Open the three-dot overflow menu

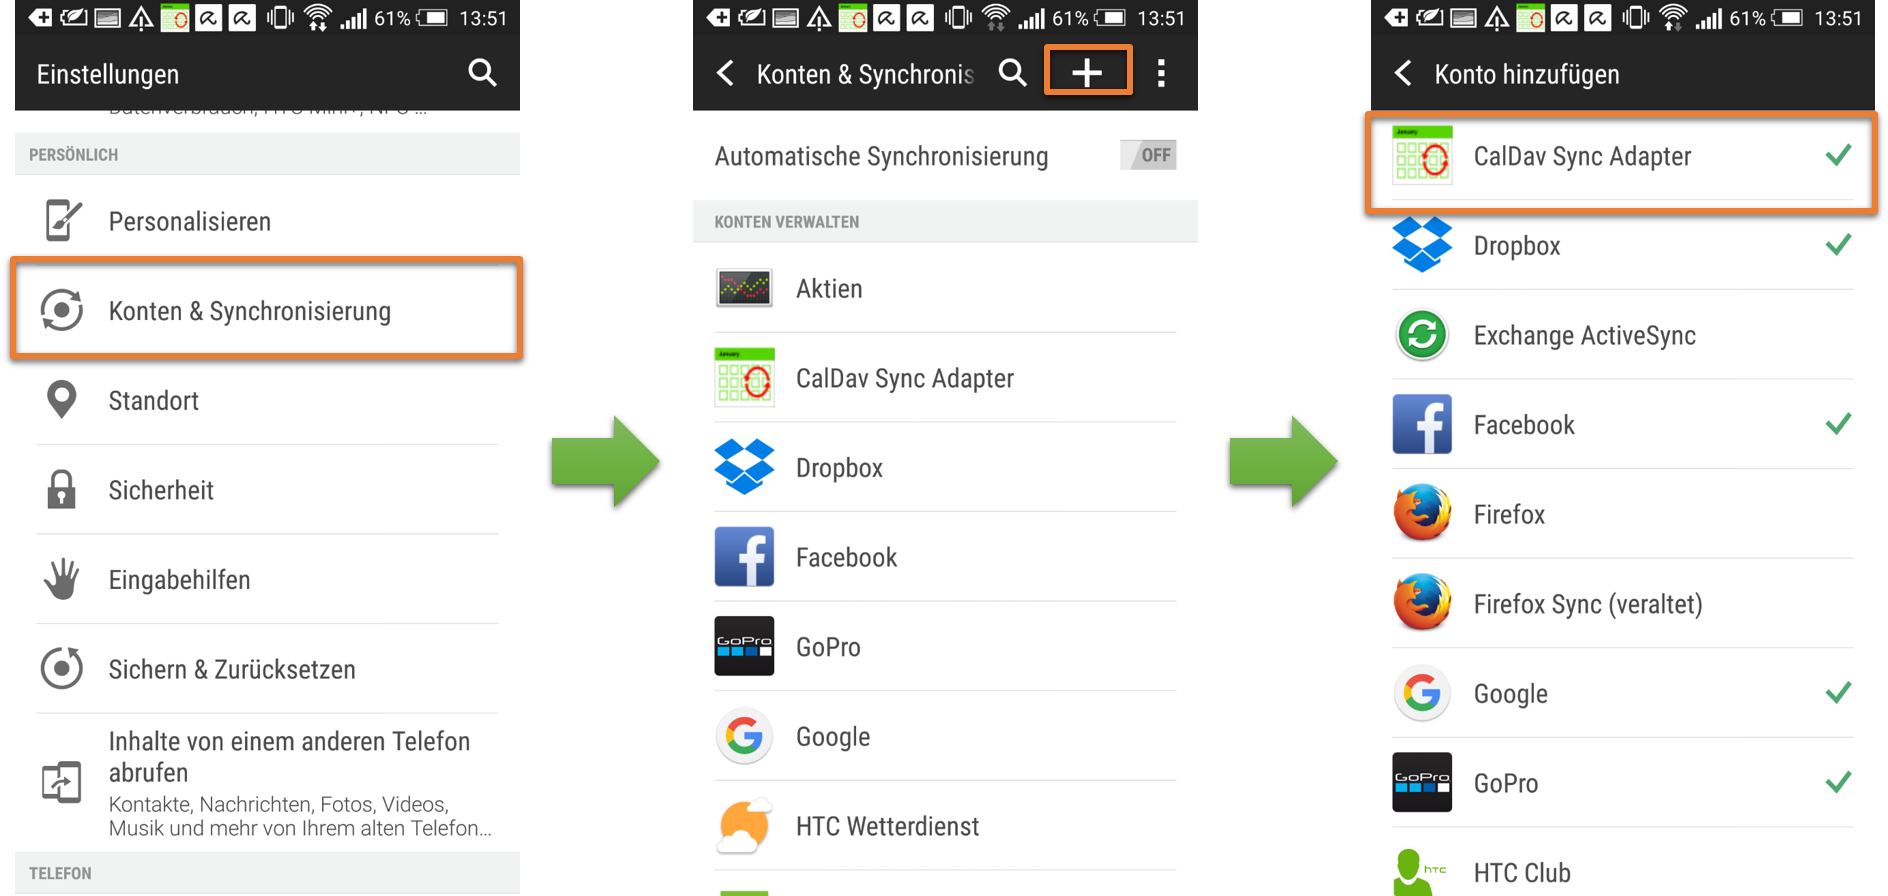coord(1161,73)
